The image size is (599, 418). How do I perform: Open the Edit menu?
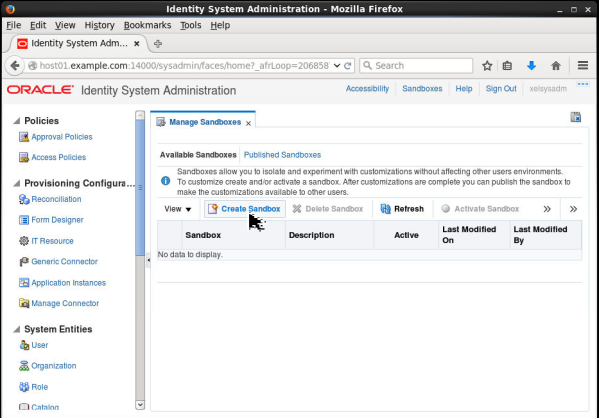point(38,25)
